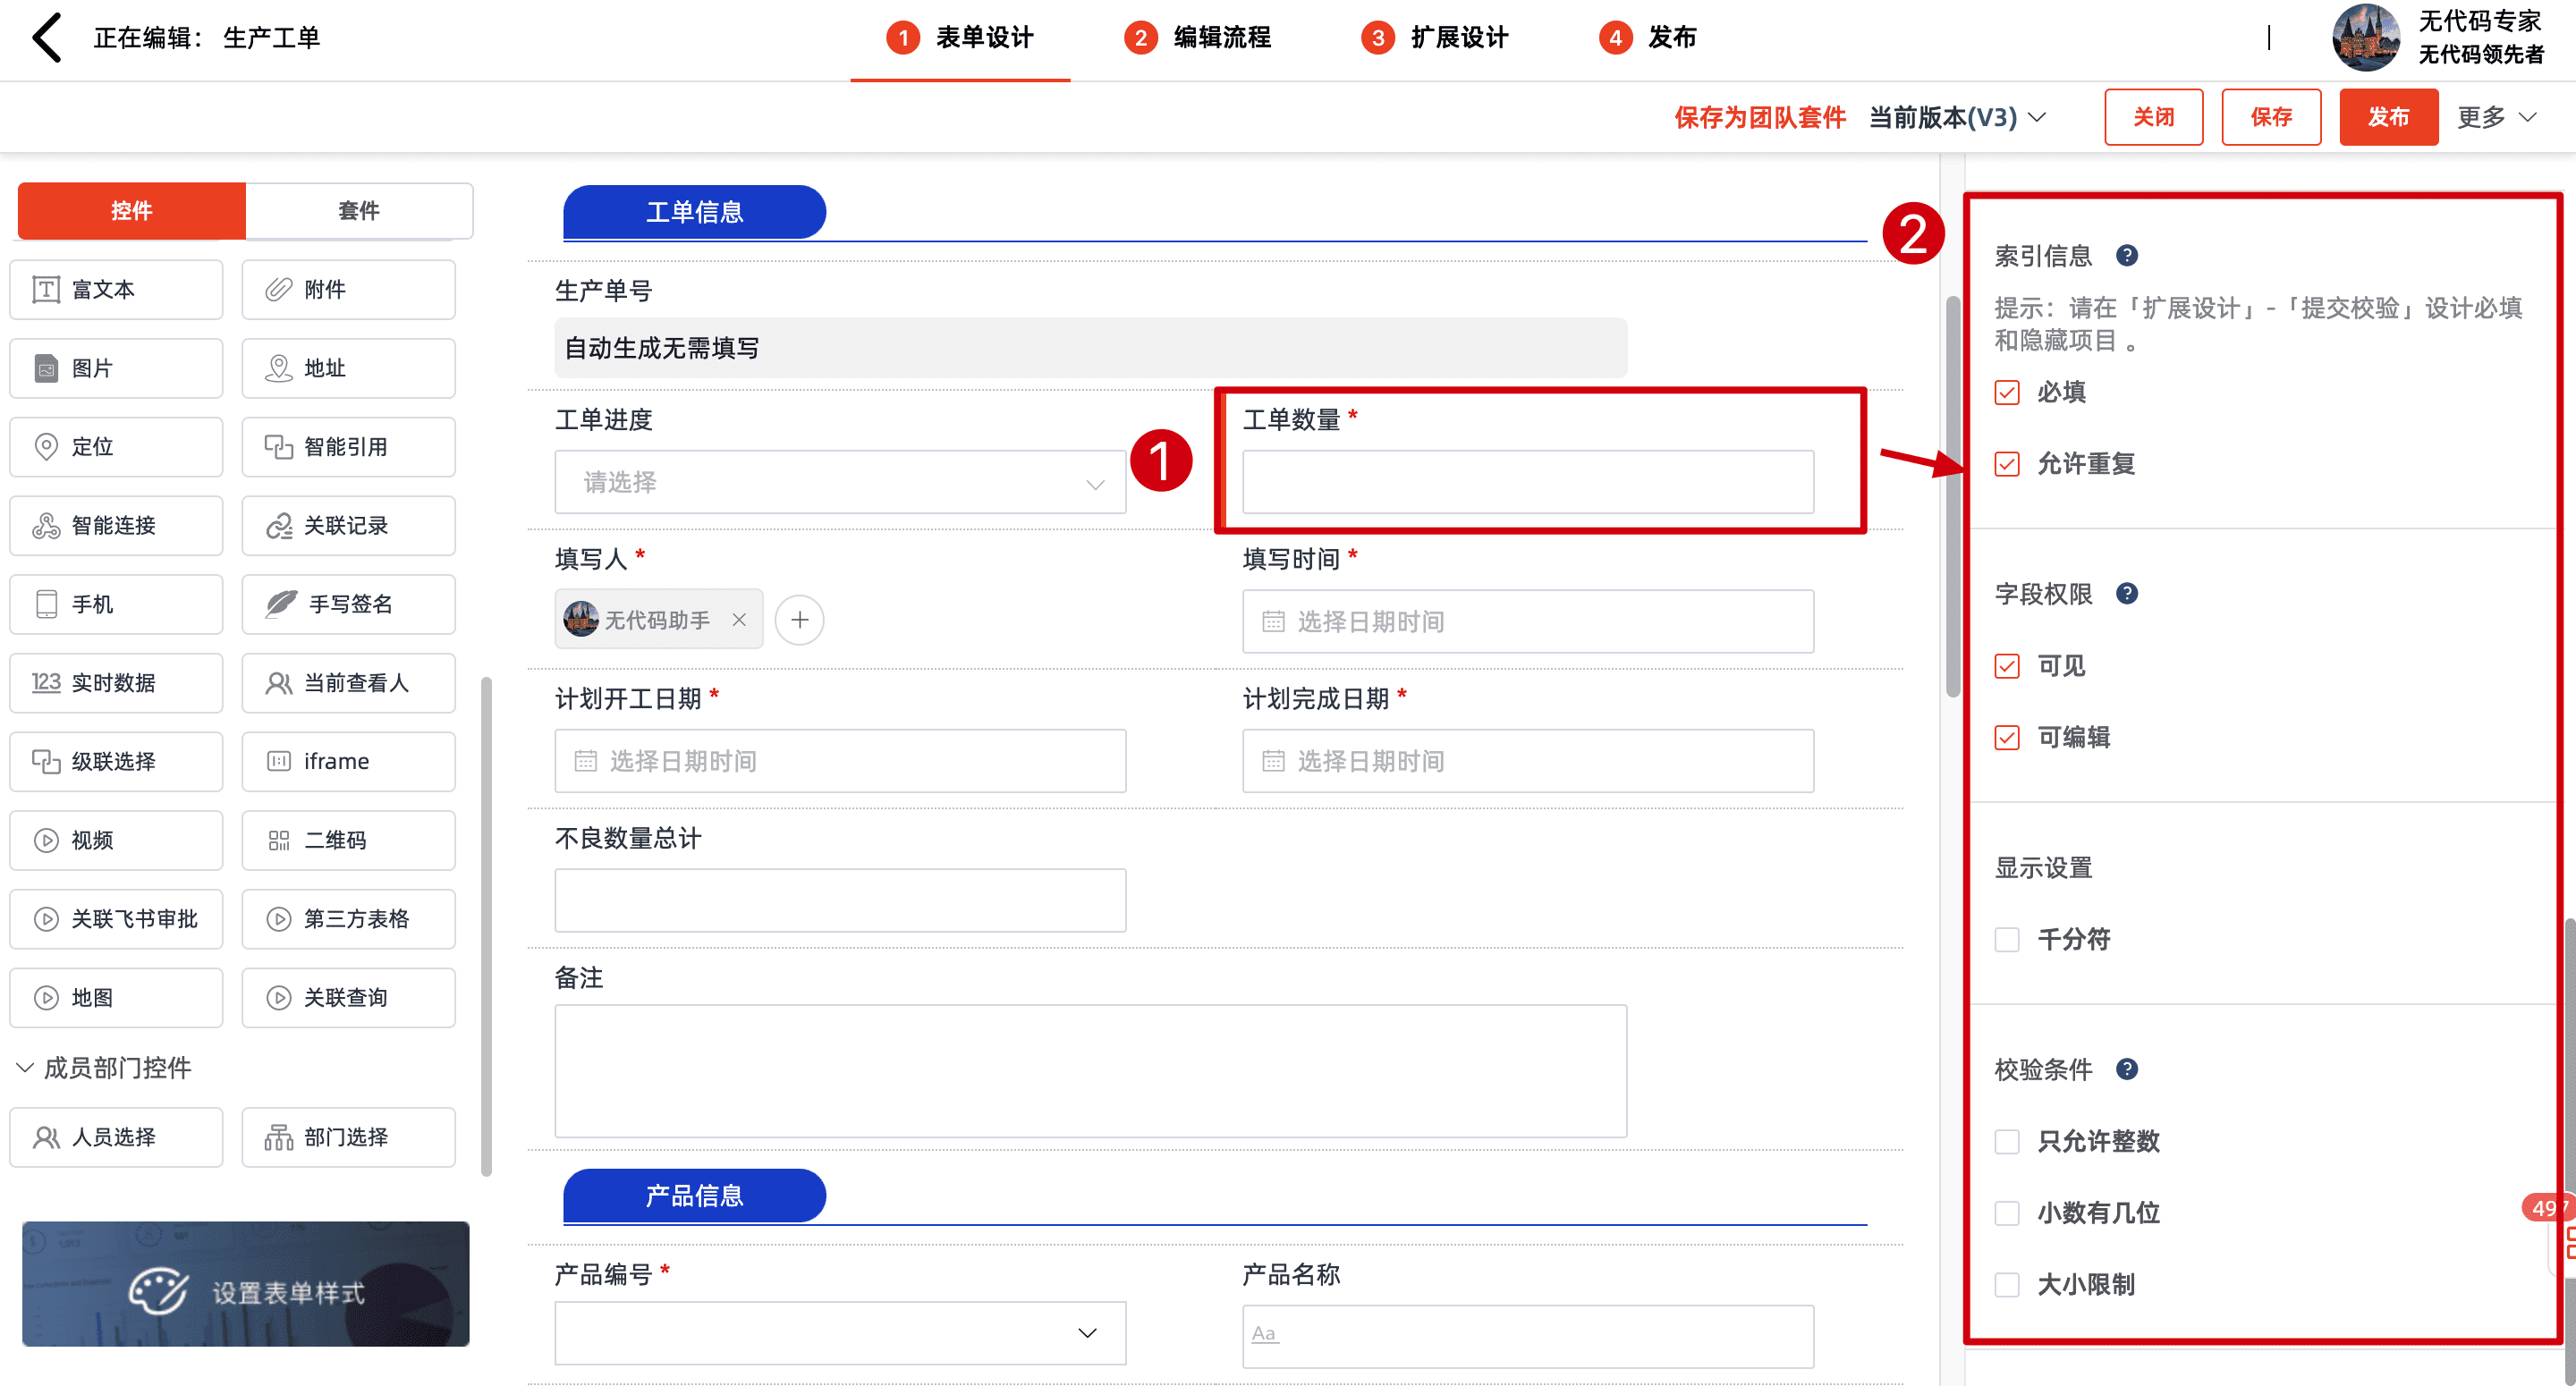Click the 工单数量 input field
The width and height of the screenshot is (2576, 1386).
point(1527,483)
